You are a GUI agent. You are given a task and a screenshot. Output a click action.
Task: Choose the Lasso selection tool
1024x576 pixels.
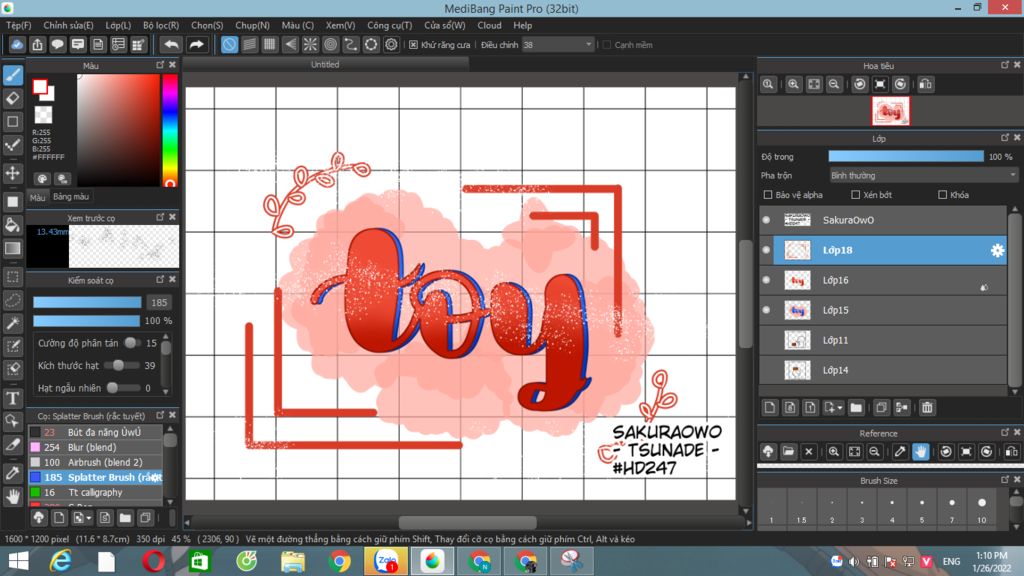click(x=13, y=300)
